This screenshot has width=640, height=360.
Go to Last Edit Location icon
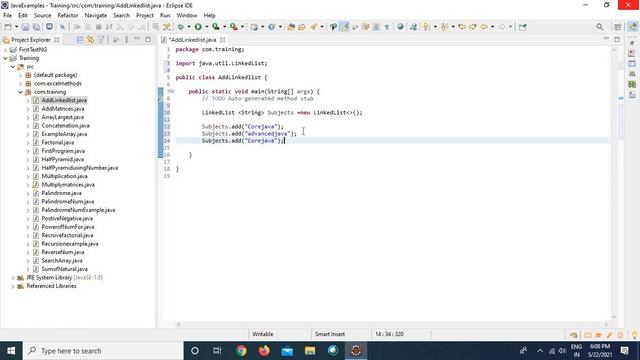point(462,27)
